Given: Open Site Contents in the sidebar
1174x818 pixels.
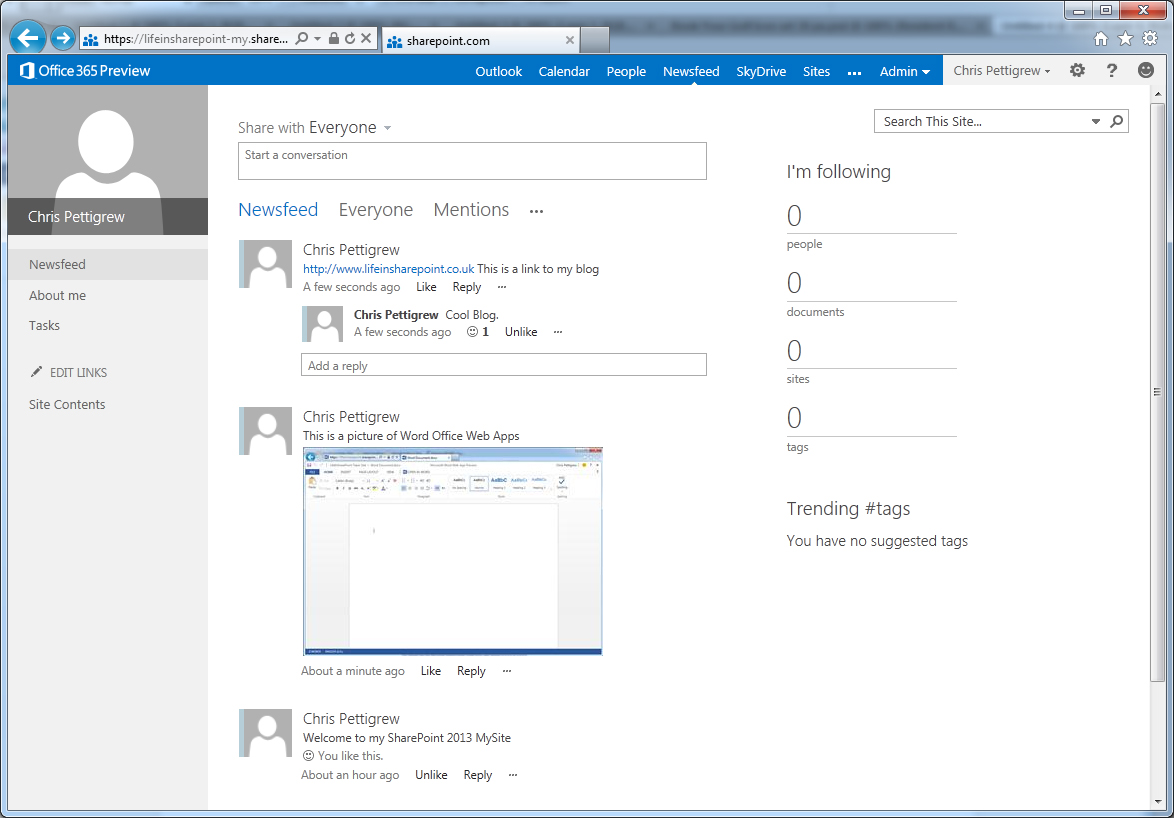Looking at the screenshot, I should click(x=67, y=404).
